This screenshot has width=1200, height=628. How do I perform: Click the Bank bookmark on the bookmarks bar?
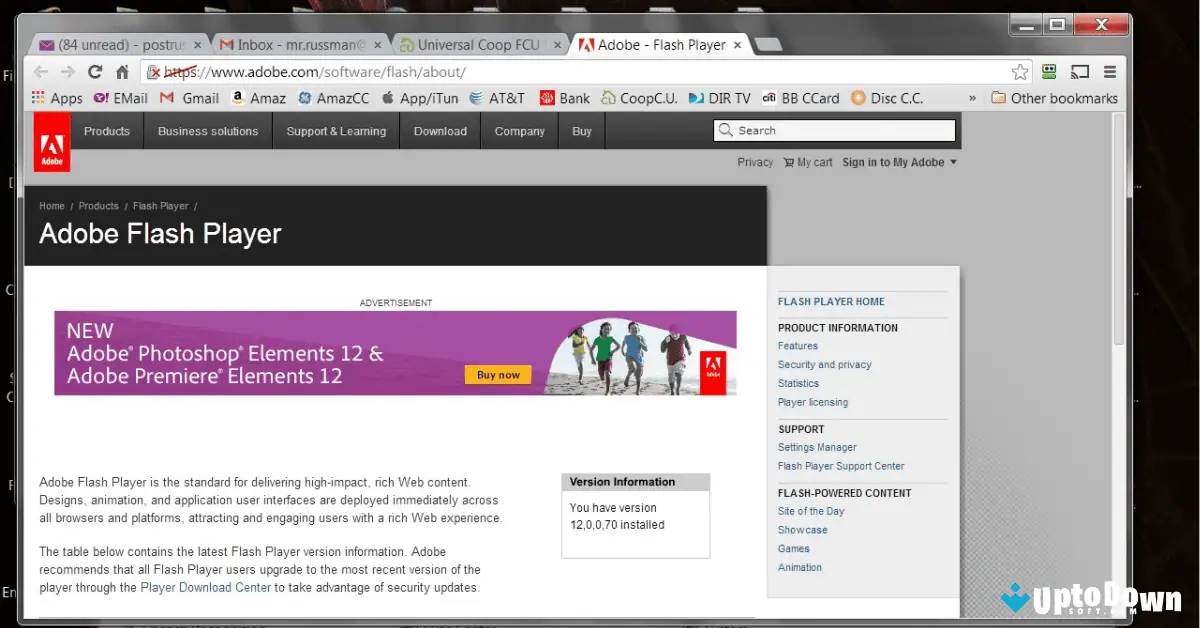click(x=565, y=97)
